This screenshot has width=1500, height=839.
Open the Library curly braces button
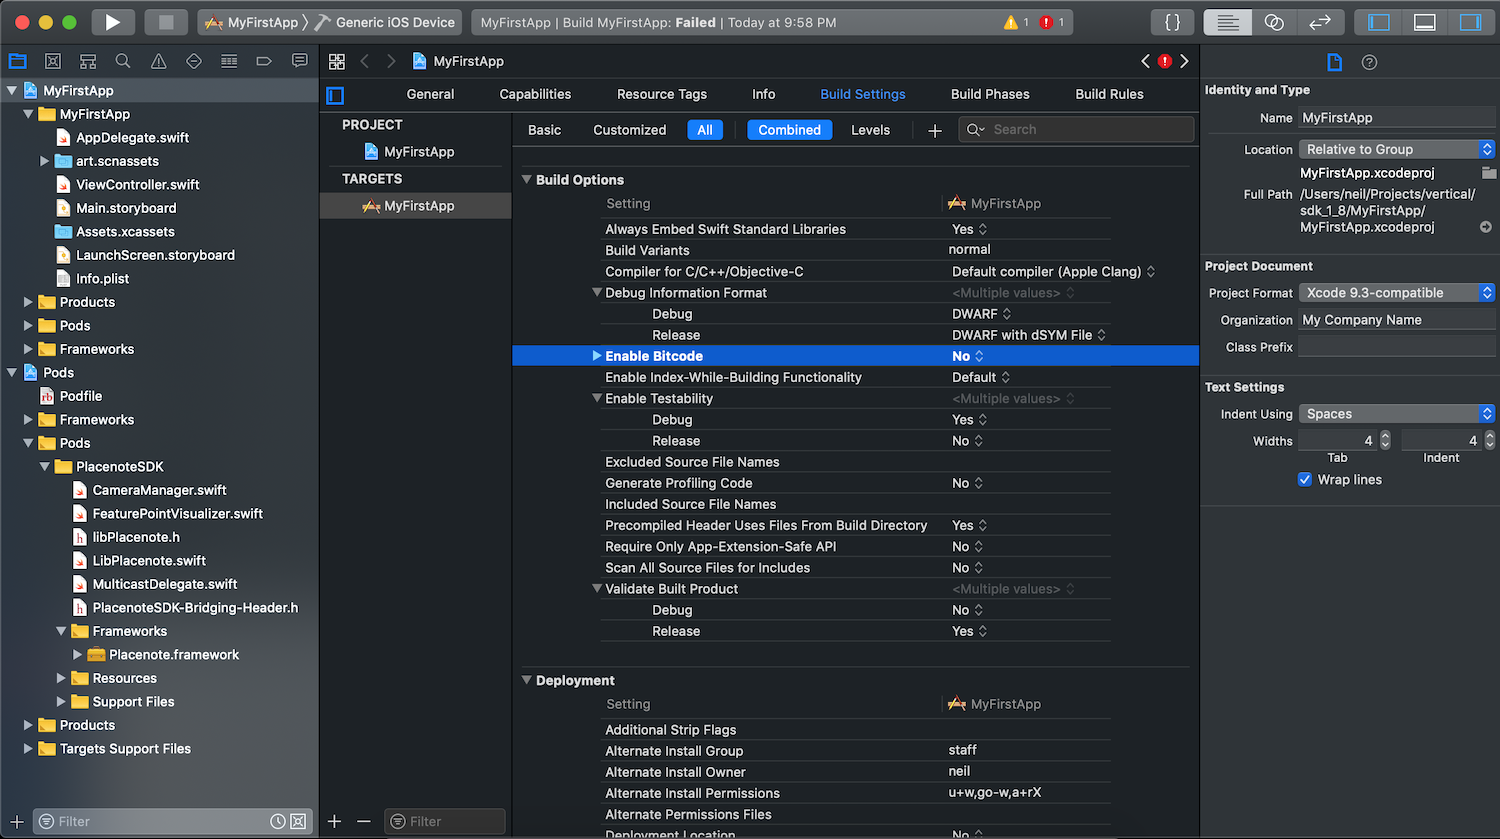[1172, 22]
